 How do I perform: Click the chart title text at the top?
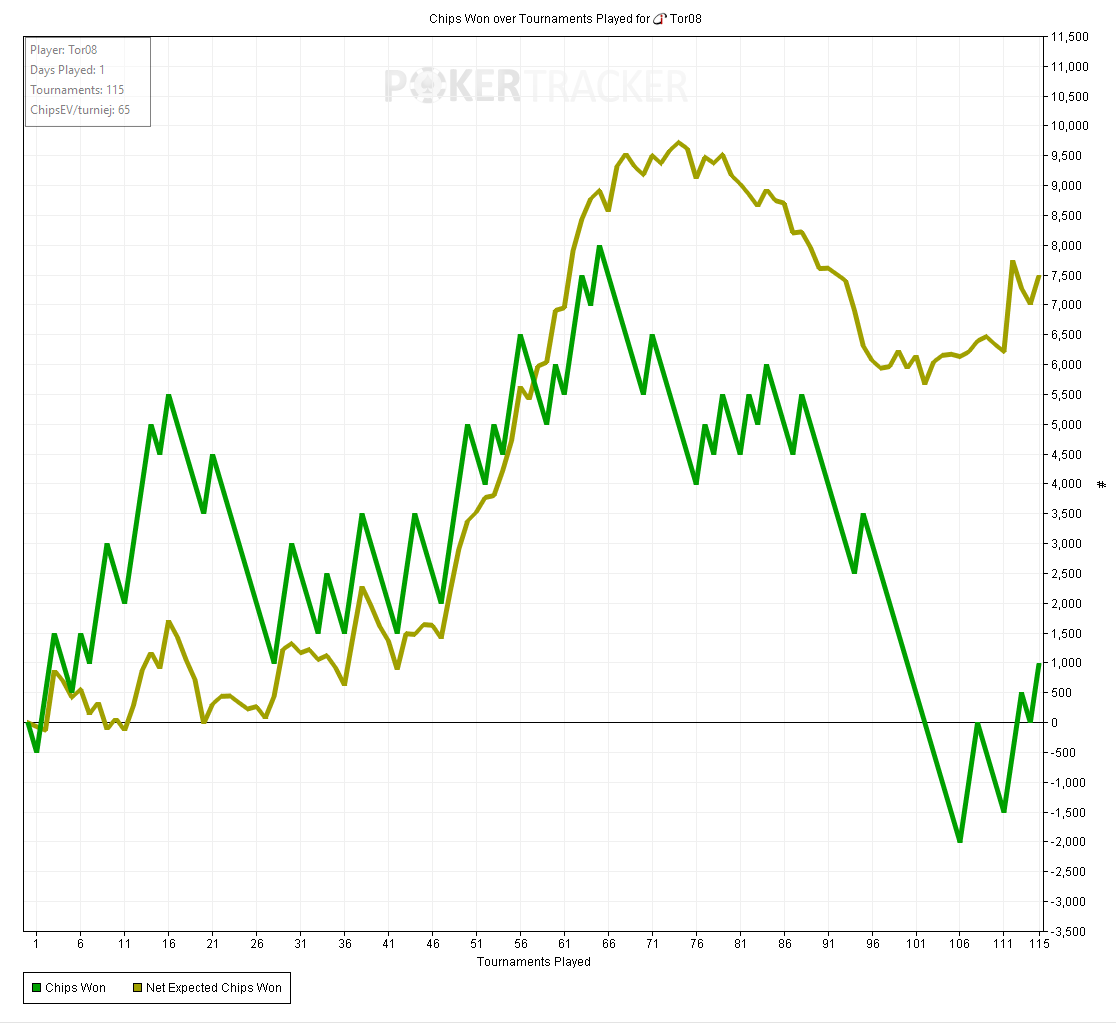pyautogui.click(x=540, y=19)
